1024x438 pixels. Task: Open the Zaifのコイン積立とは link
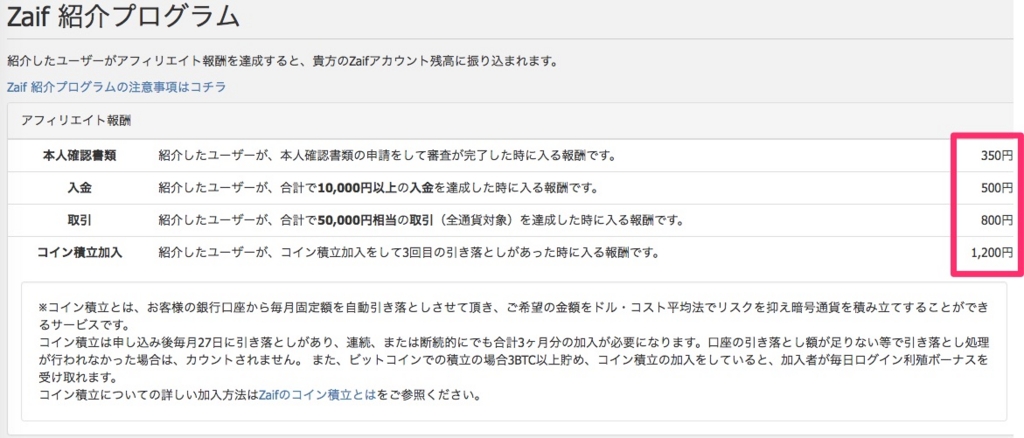(317, 396)
